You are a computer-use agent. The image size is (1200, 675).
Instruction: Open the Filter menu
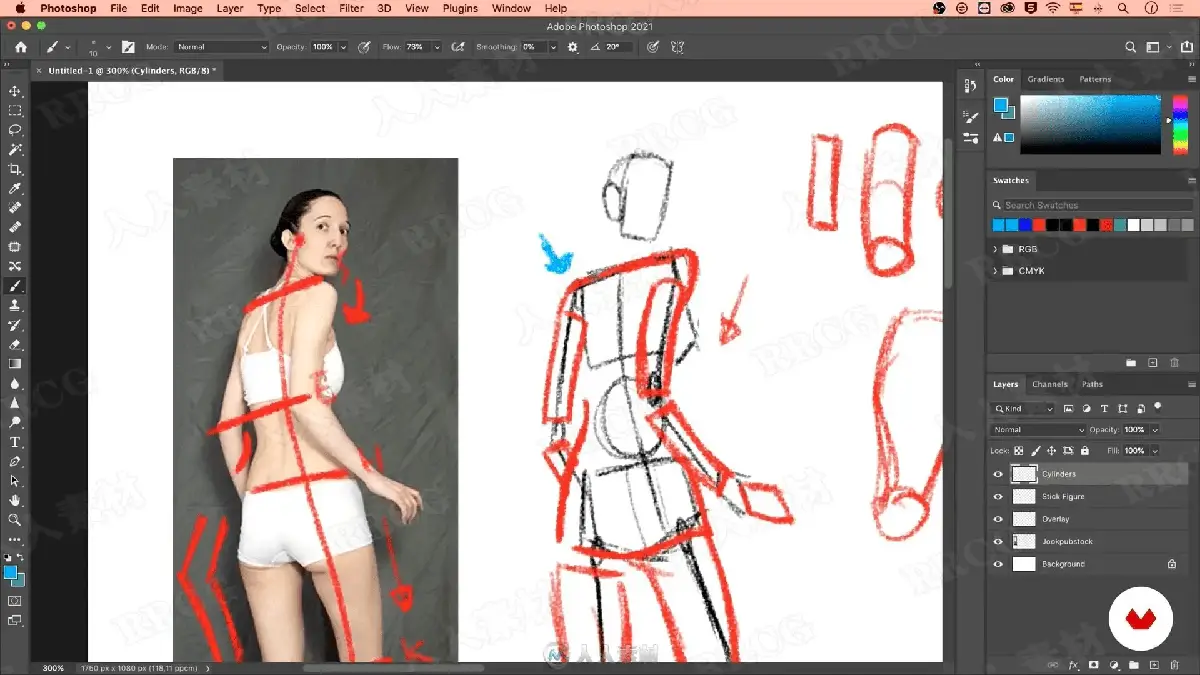[351, 8]
